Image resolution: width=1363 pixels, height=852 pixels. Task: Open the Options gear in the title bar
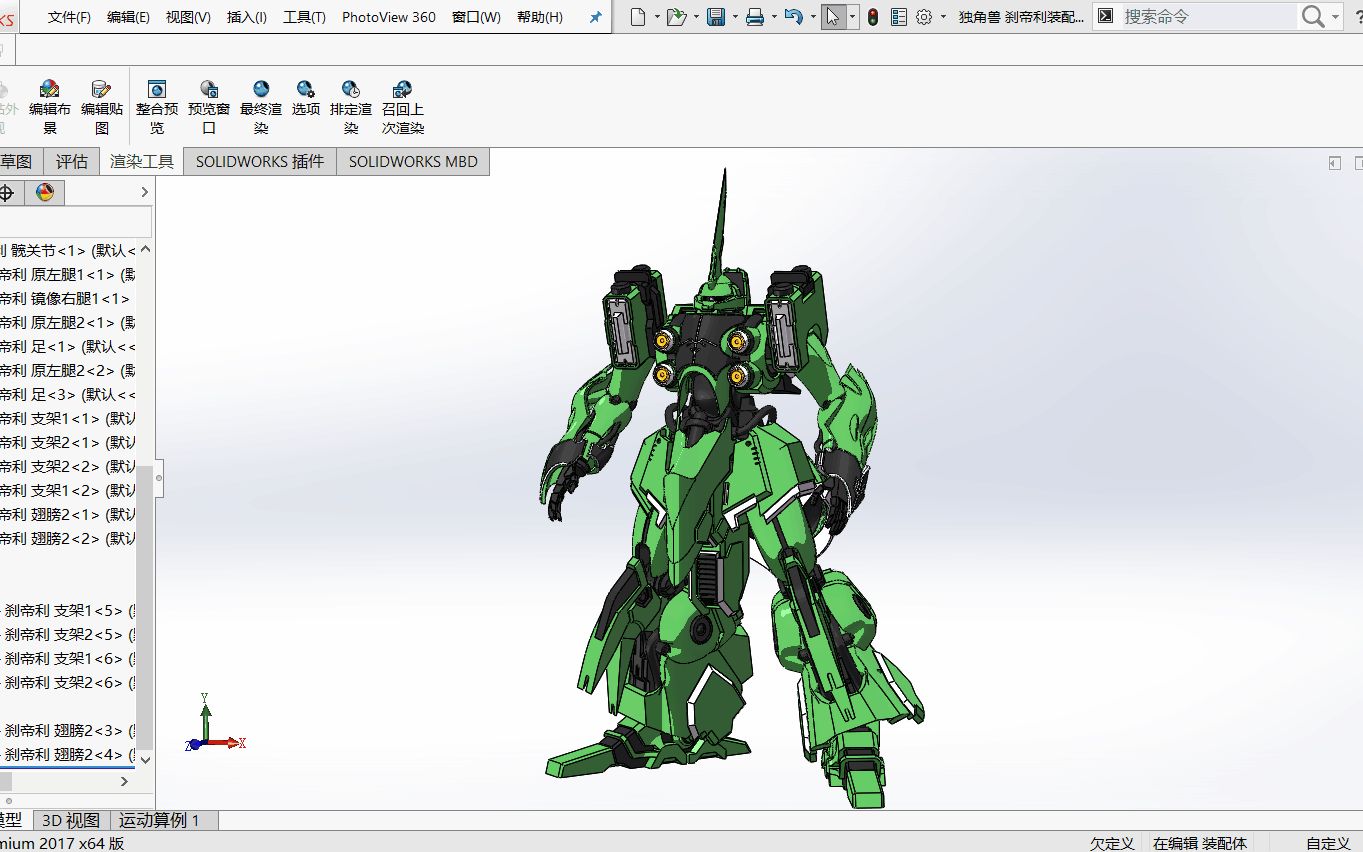point(924,17)
